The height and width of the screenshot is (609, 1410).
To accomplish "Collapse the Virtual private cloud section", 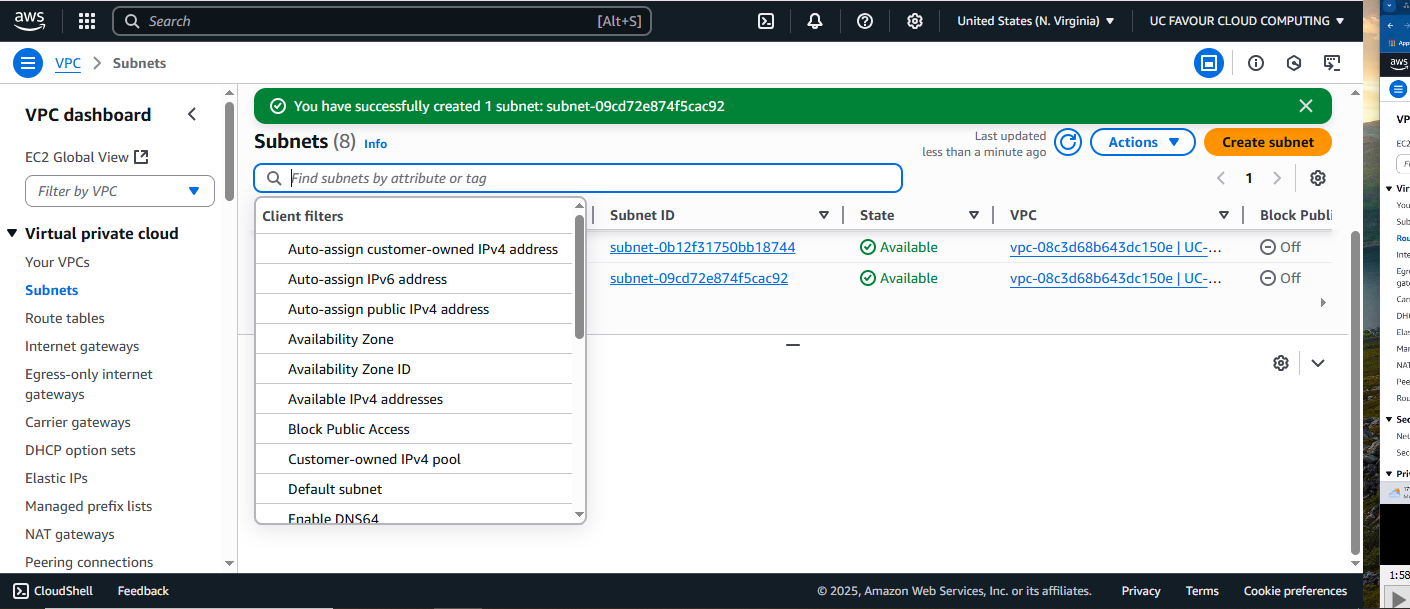I will [12, 234].
